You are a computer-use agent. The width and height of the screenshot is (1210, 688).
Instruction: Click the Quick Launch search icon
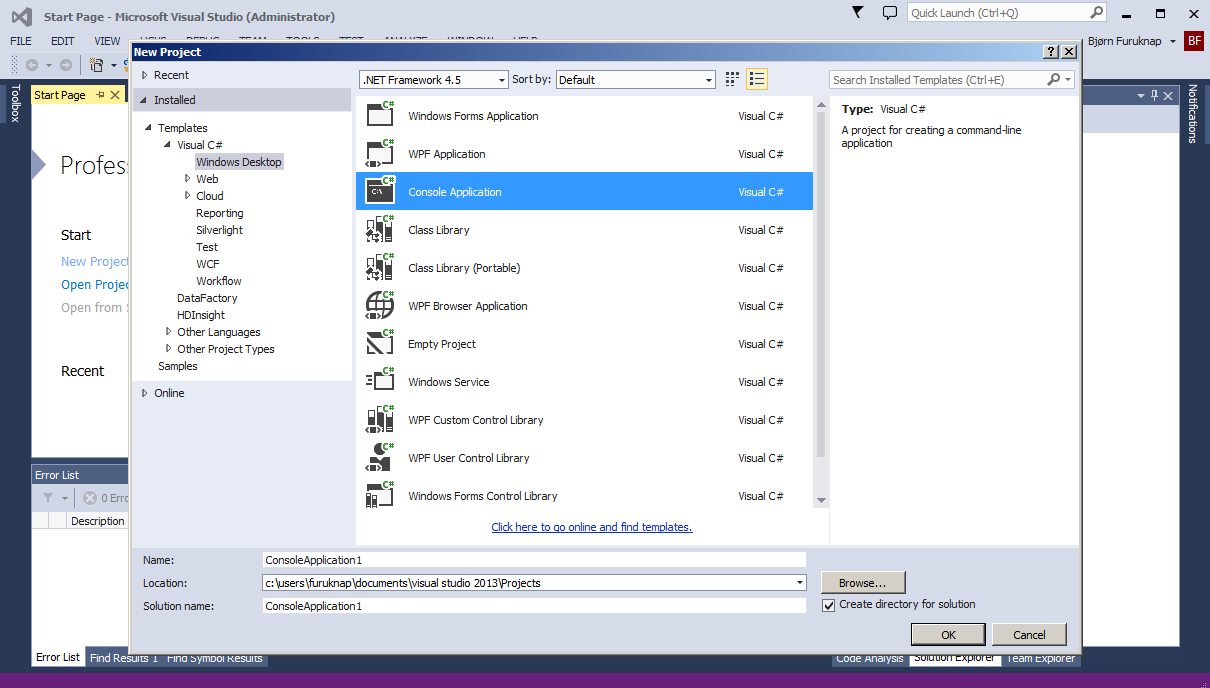[1096, 13]
